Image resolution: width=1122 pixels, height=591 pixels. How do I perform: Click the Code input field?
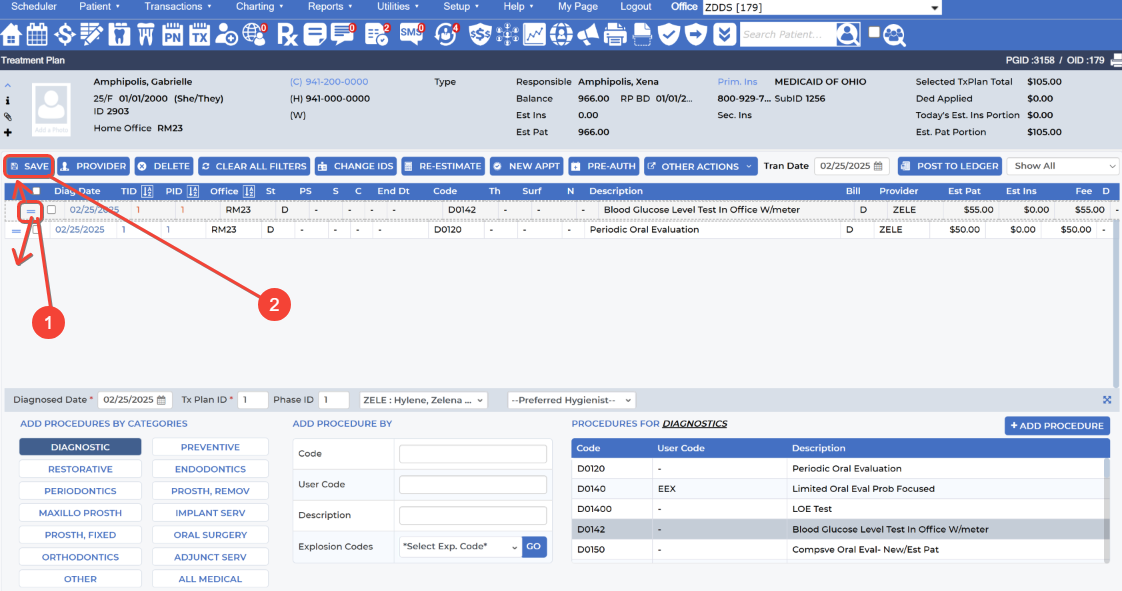click(473, 454)
